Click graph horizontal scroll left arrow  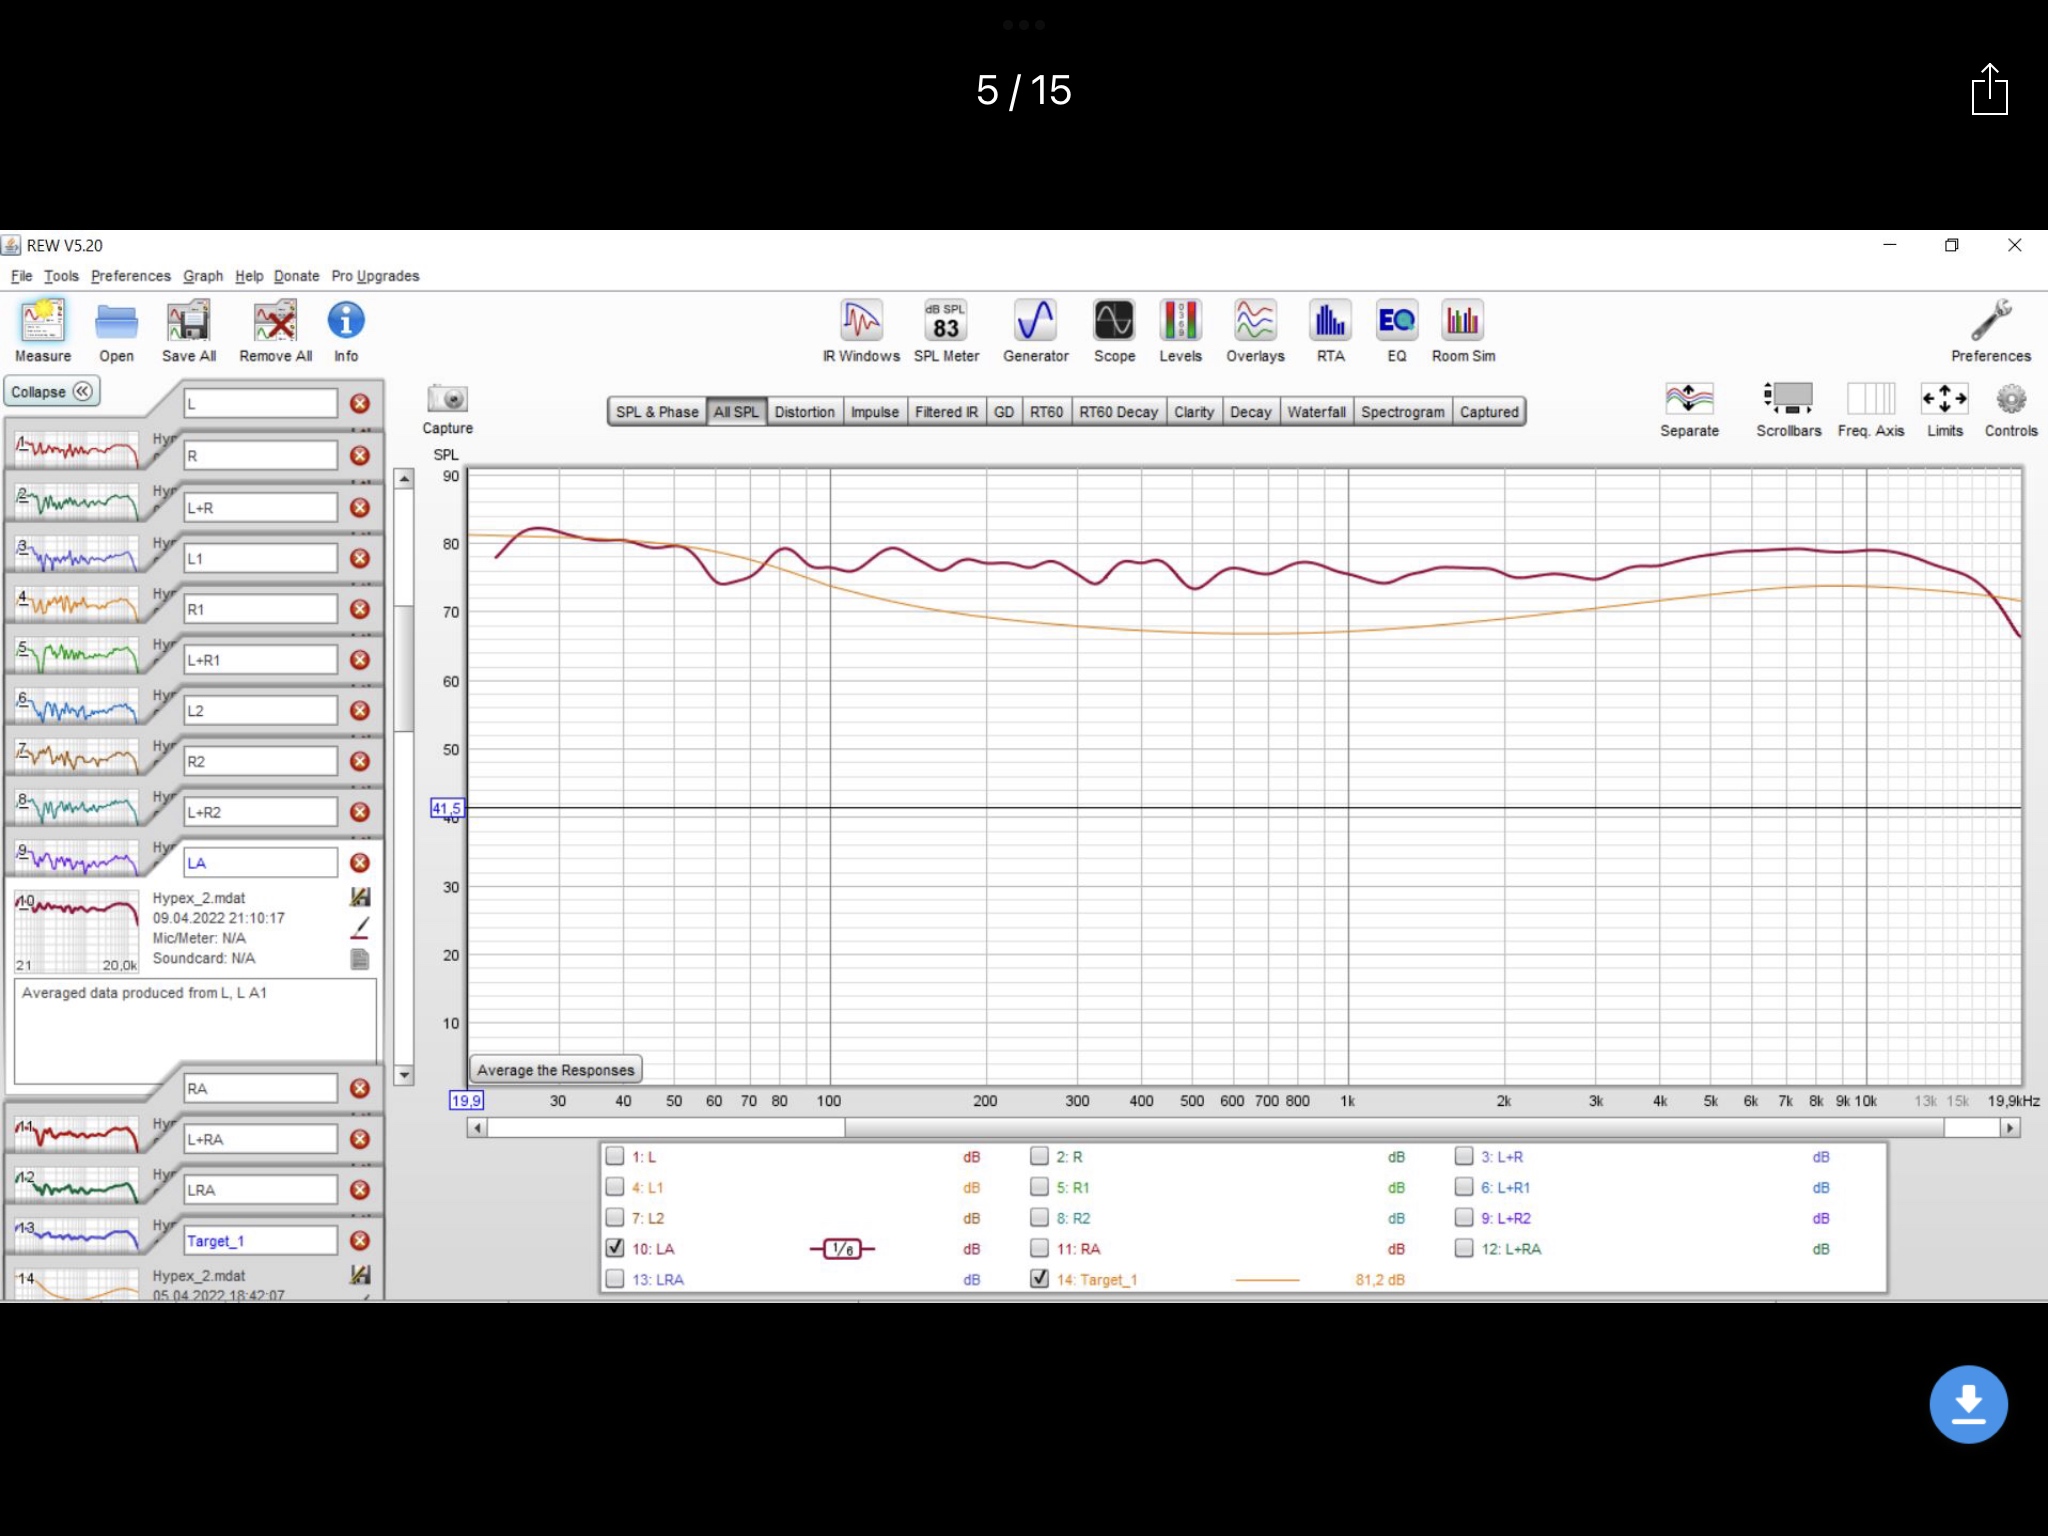[x=477, y=1128]
